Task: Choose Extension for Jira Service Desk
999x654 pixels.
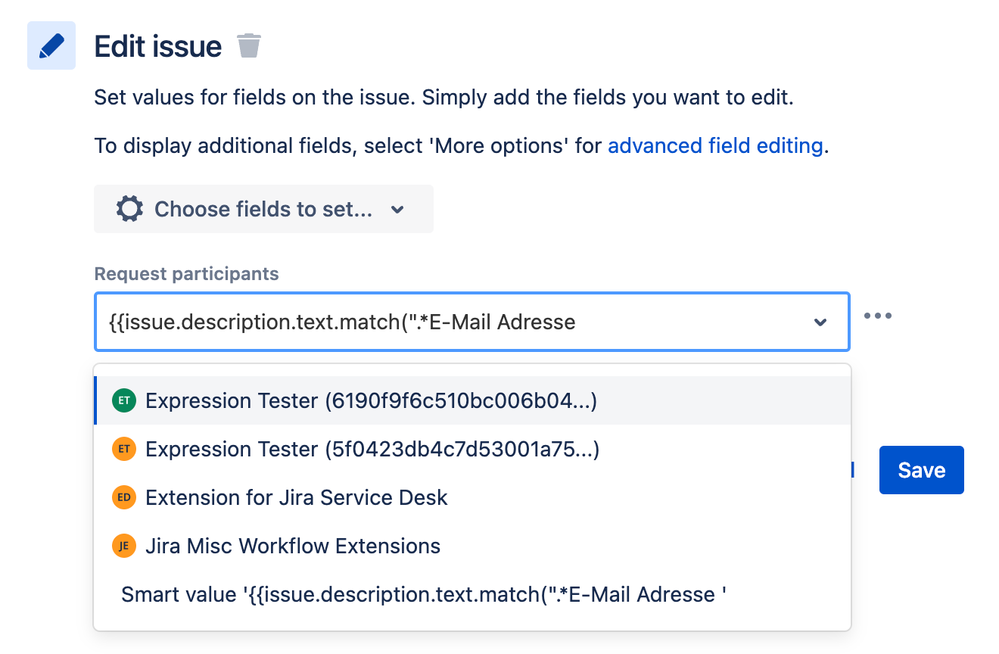Action: pos(296,498)
